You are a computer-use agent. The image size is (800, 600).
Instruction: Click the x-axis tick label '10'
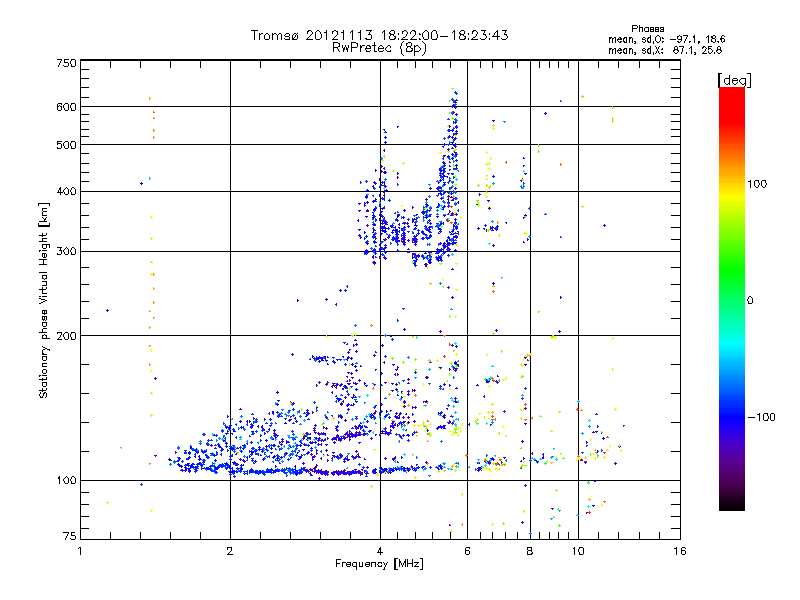pos(578,551)
